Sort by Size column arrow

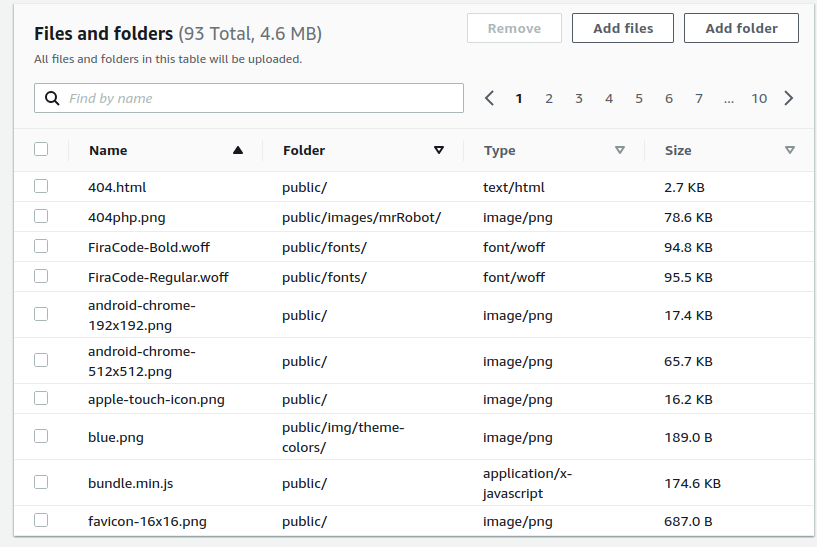[x=789, y=150]
